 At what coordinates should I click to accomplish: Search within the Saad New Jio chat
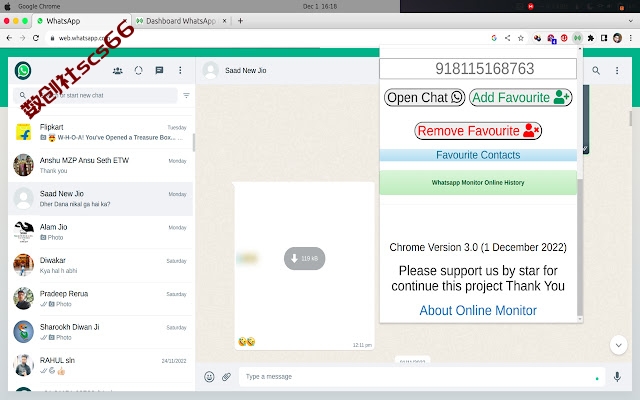pyautogui.click(x=596, y=71)
